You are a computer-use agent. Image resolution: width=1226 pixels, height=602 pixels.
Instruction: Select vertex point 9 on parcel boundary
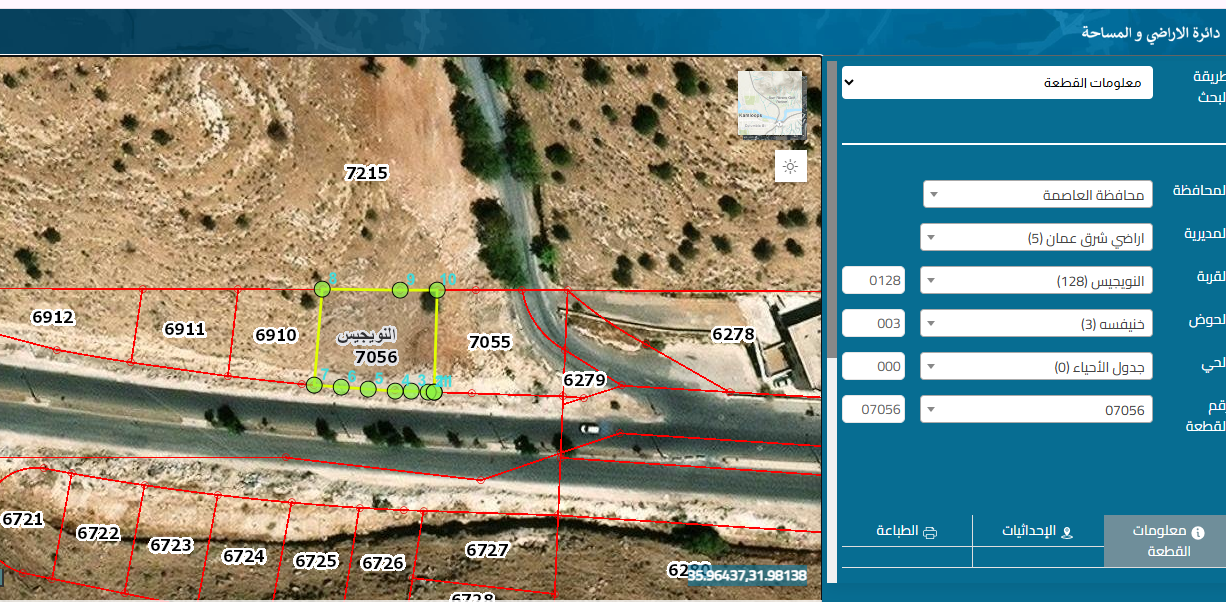400,290
